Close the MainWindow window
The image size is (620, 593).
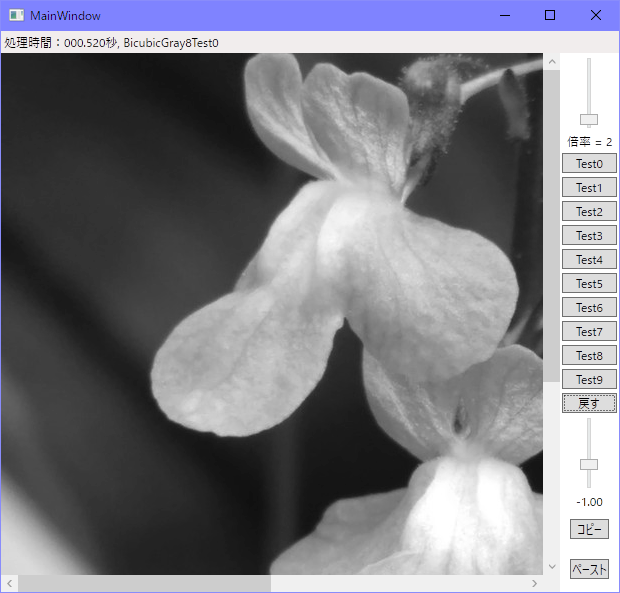coord(595,15)
